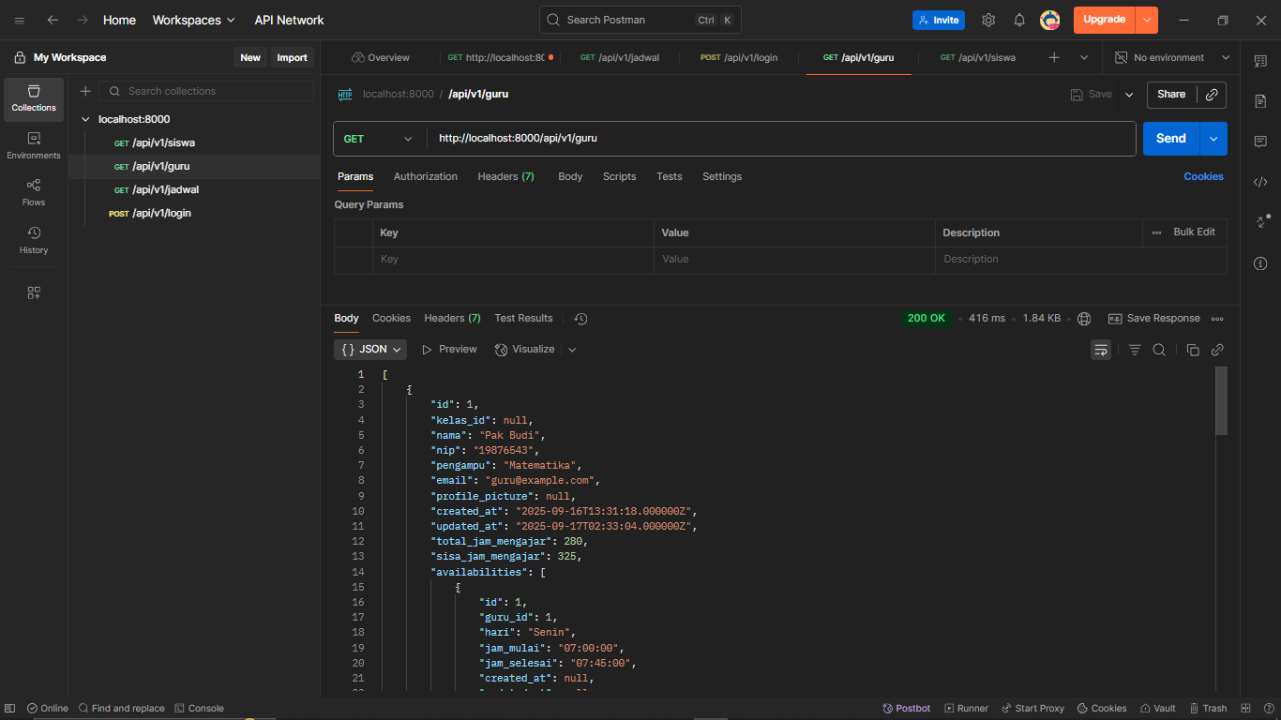Image resolution: width=1281 pixels, height=720 pixels.
Task: Open the History sidebar panel
Action: point(34,240)
